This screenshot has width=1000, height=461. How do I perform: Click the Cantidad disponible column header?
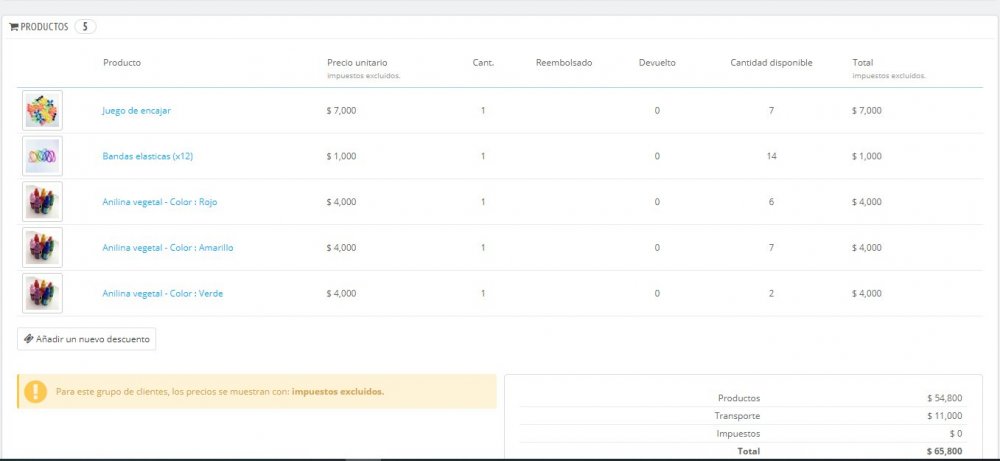[x=771, y=63]
